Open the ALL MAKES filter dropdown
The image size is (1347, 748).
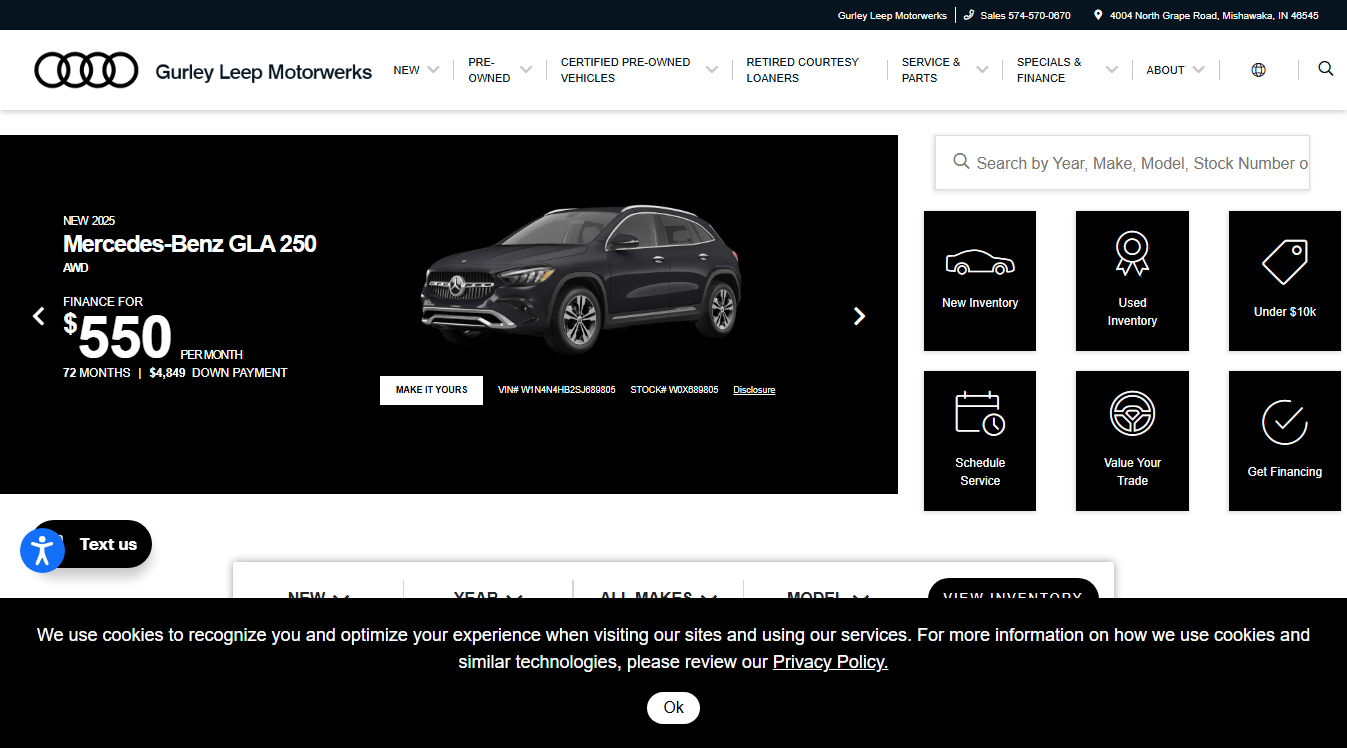[x=658, y=597]
